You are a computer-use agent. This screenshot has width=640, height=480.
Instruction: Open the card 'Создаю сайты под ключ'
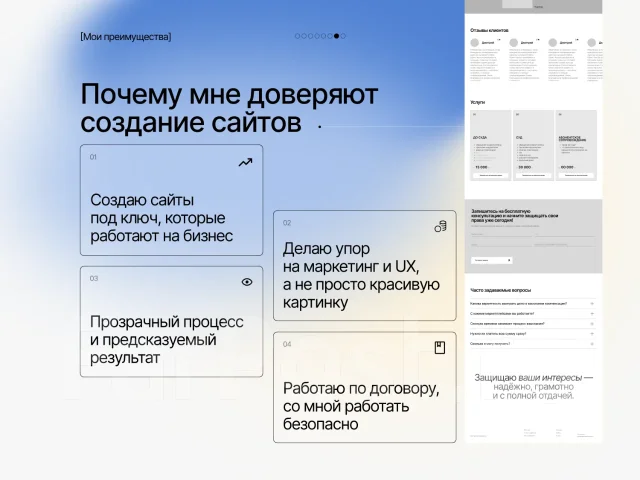click(171, 200)
